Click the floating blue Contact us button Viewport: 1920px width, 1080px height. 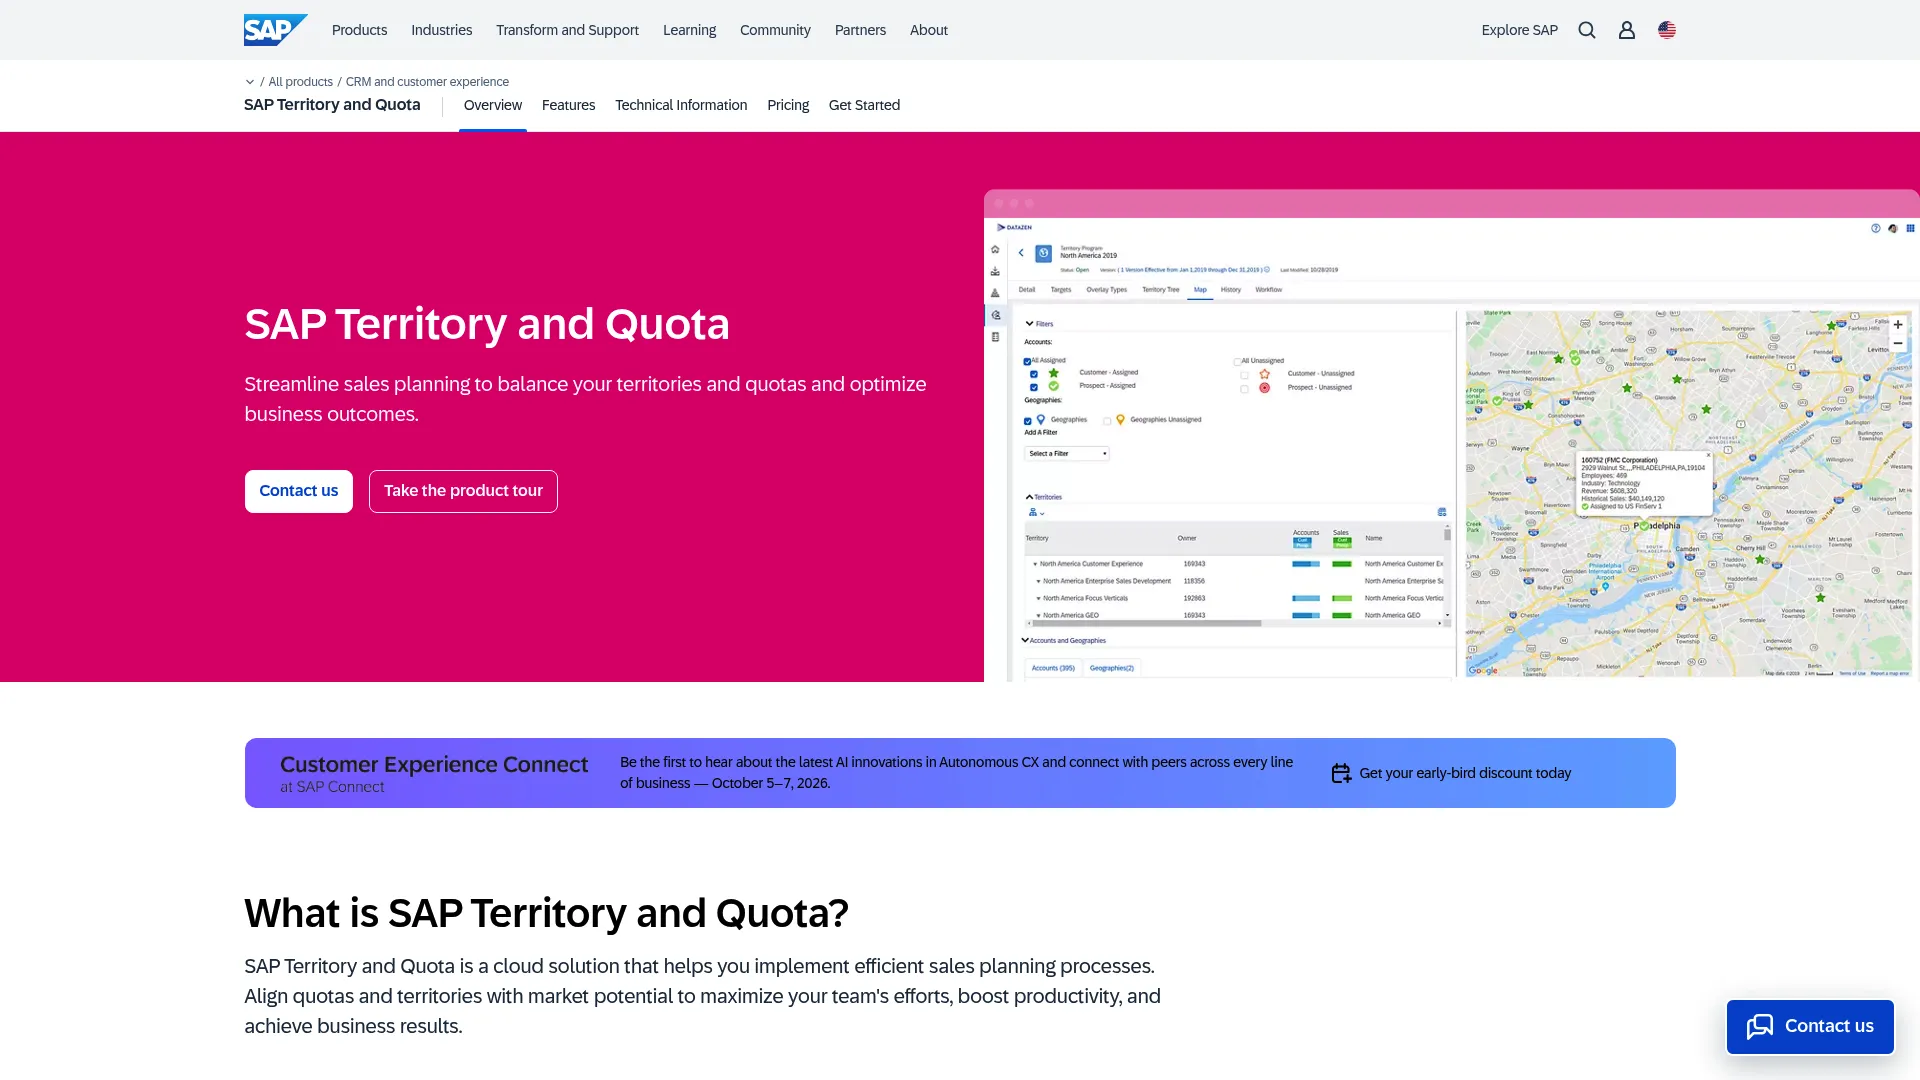pyautogui.click(x=1810, y=1026)
